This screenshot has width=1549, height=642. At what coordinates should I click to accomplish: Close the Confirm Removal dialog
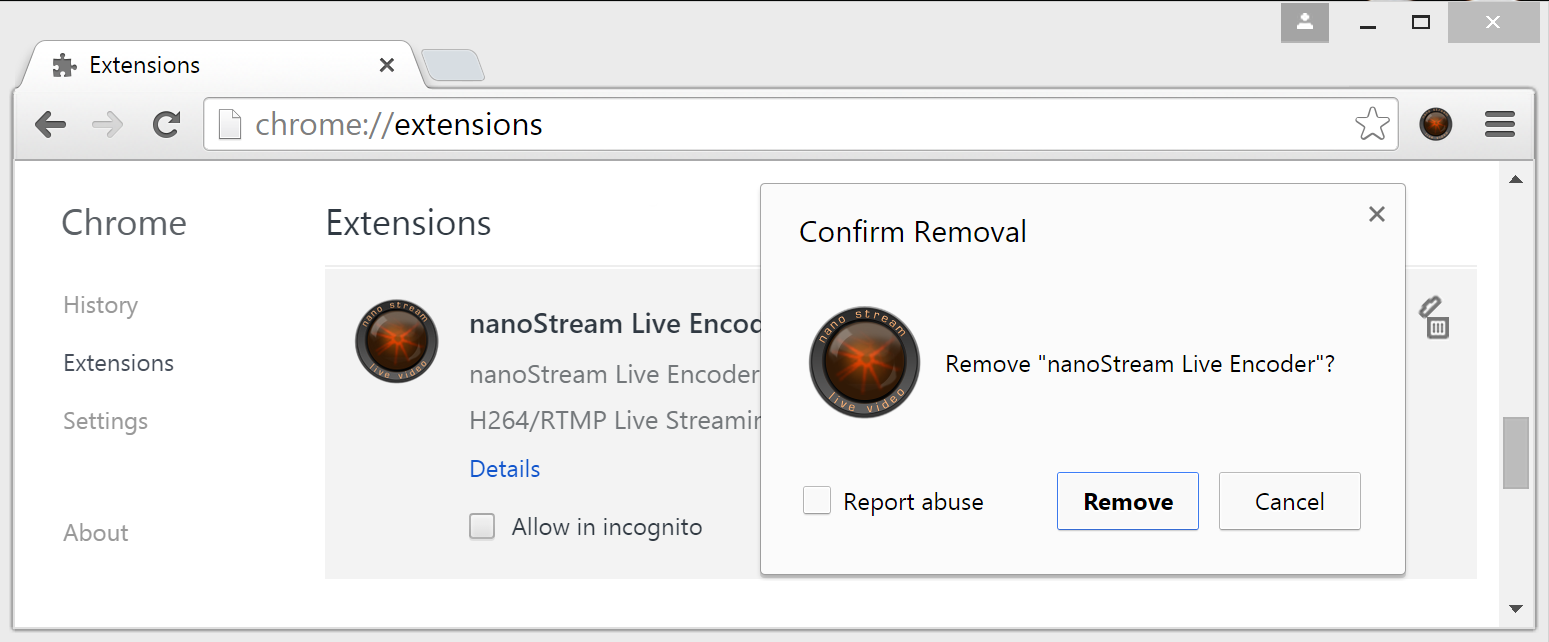pyautogui.click(x=1376, y=214)
